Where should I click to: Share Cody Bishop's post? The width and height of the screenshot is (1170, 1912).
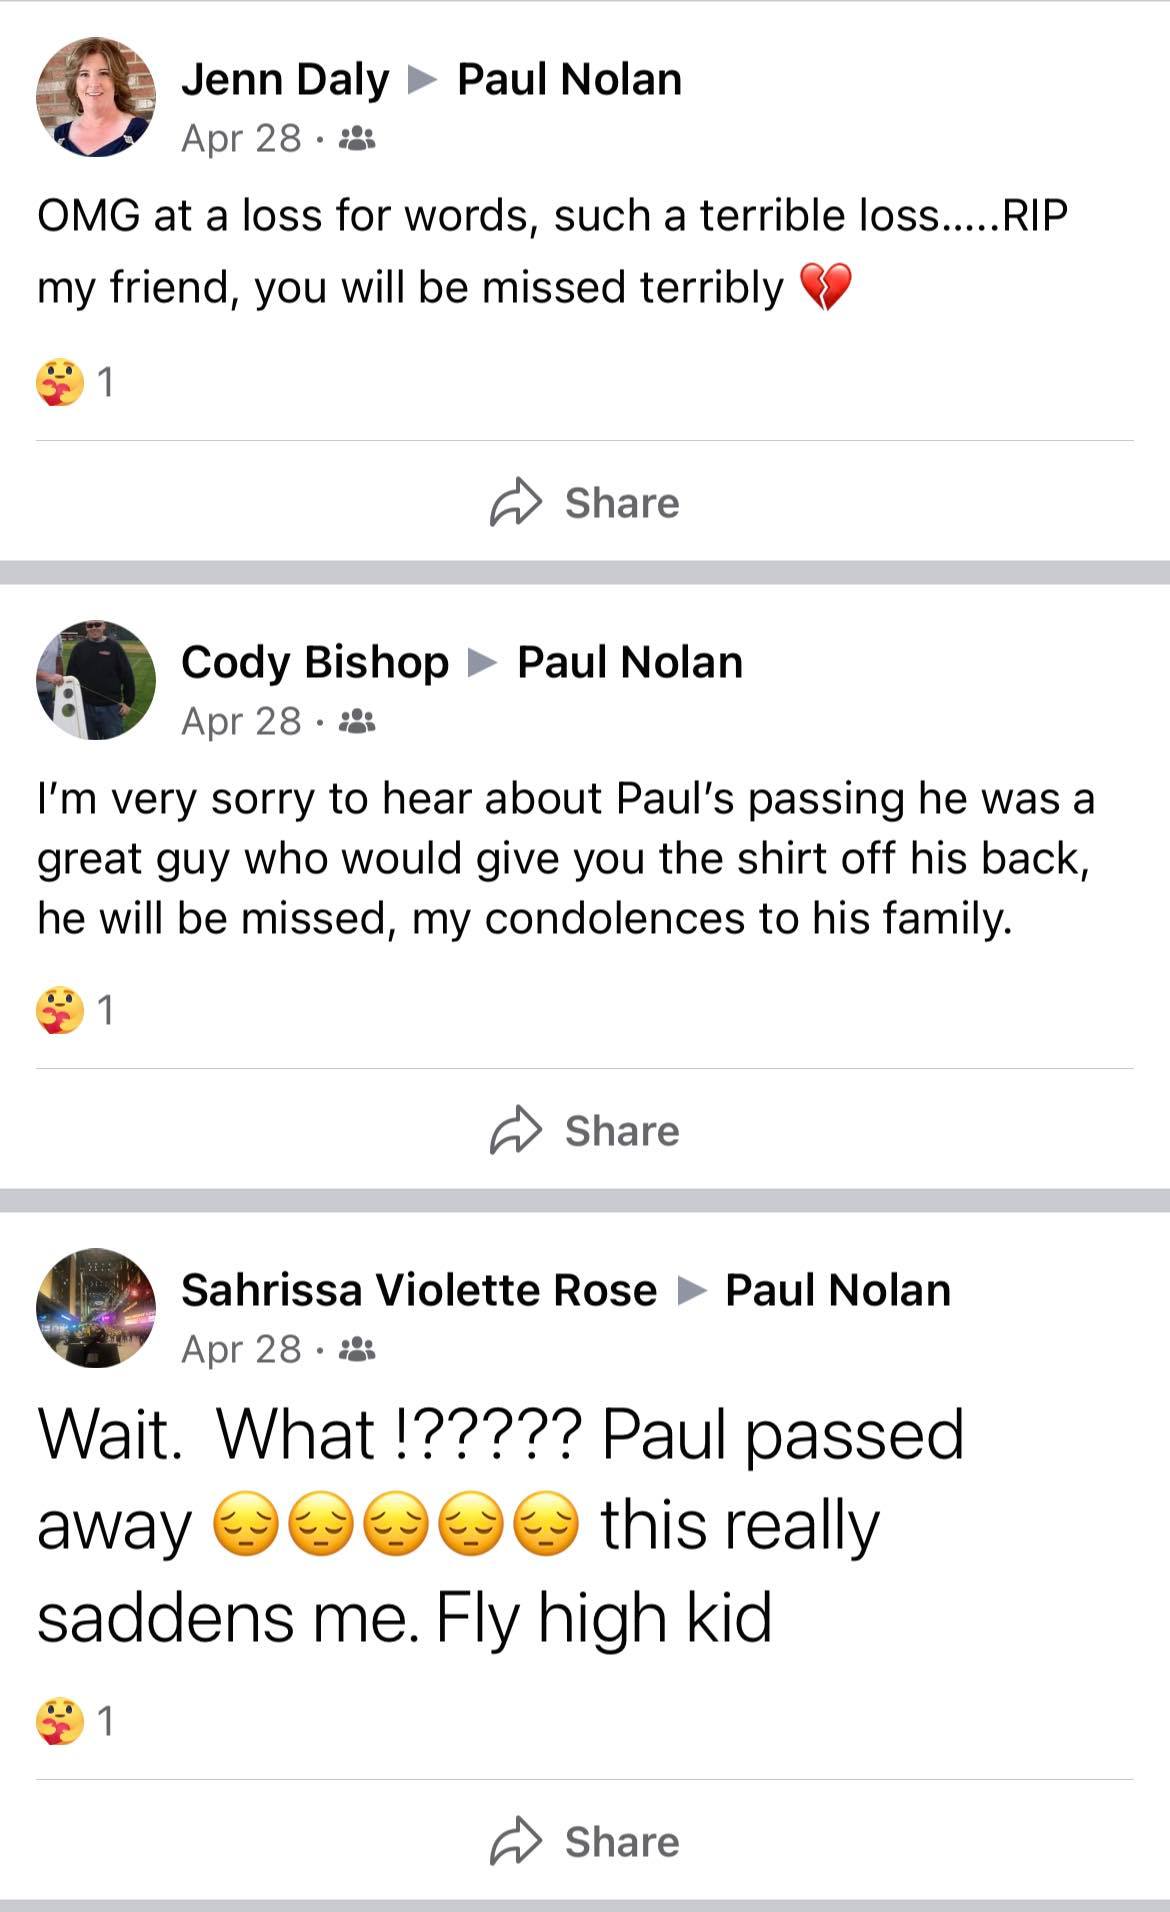[585, 1130]
